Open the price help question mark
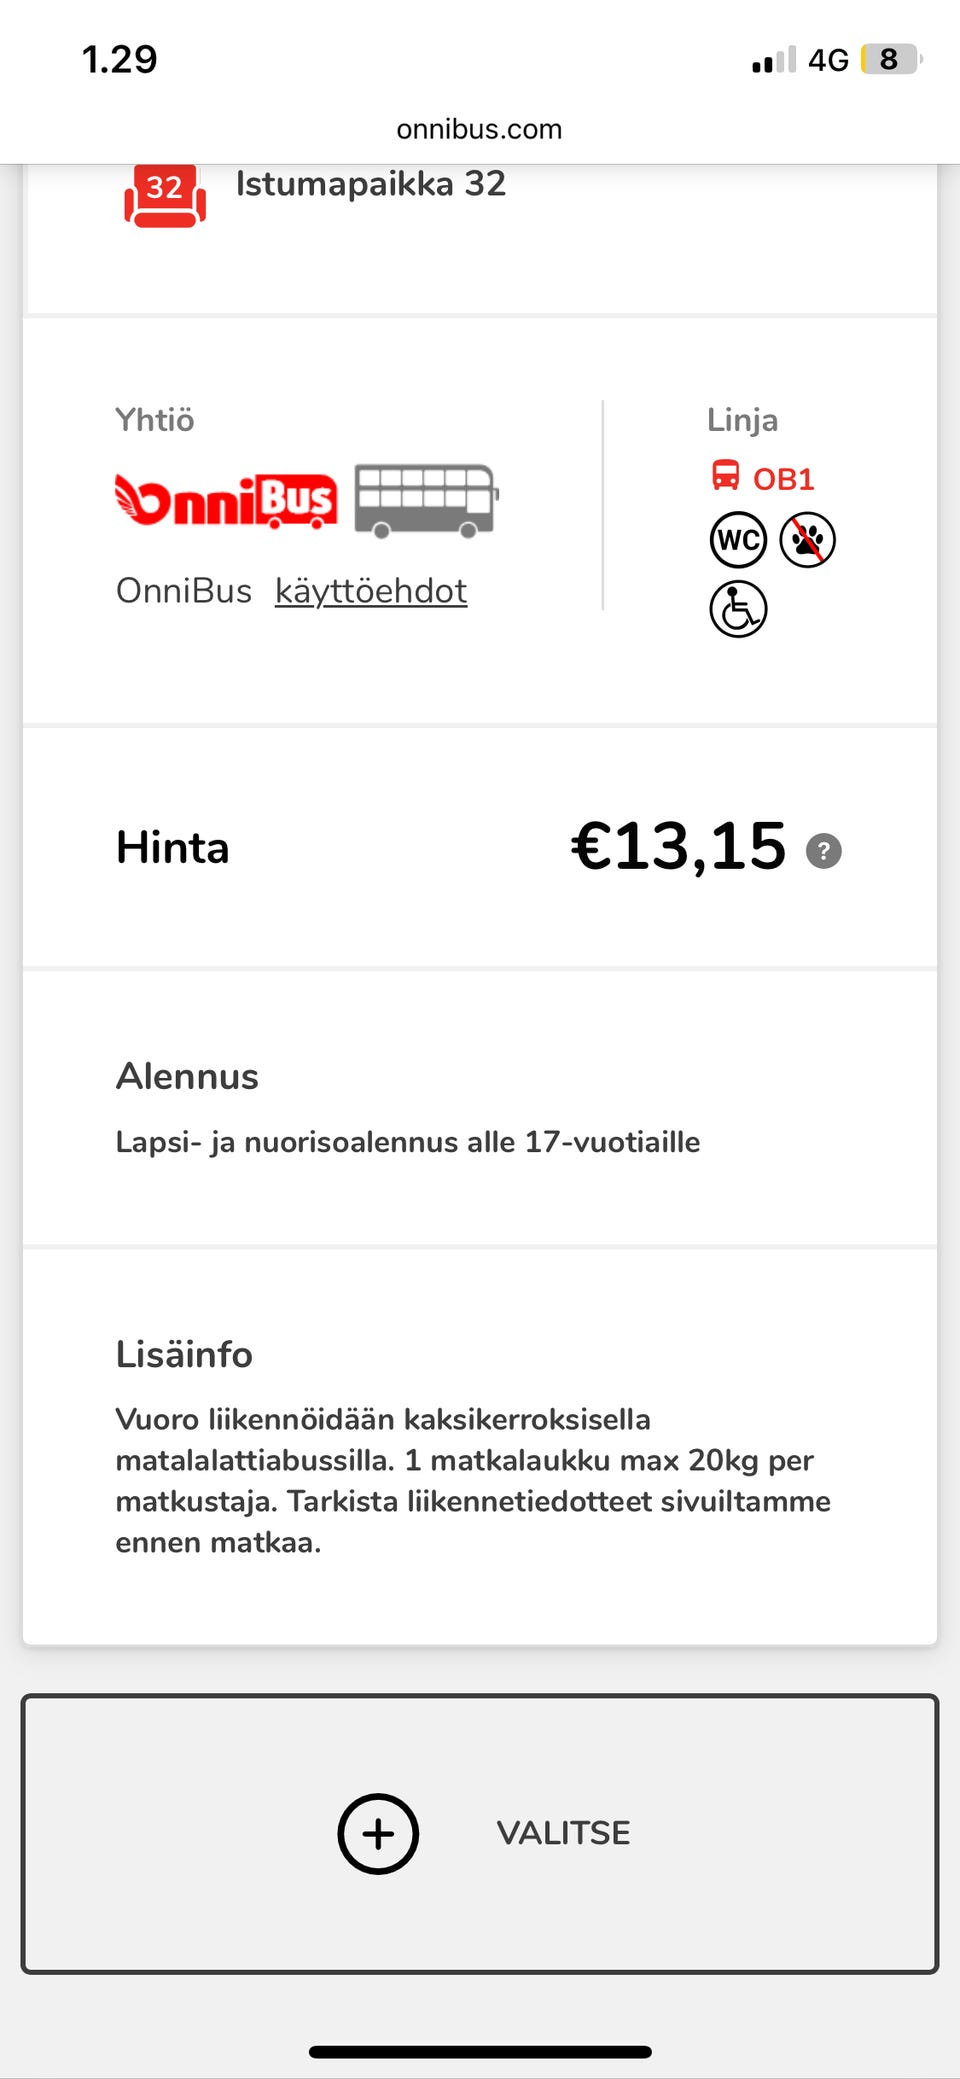The height and width of the screenshot is (2079, 960). [x=823, y=851]
